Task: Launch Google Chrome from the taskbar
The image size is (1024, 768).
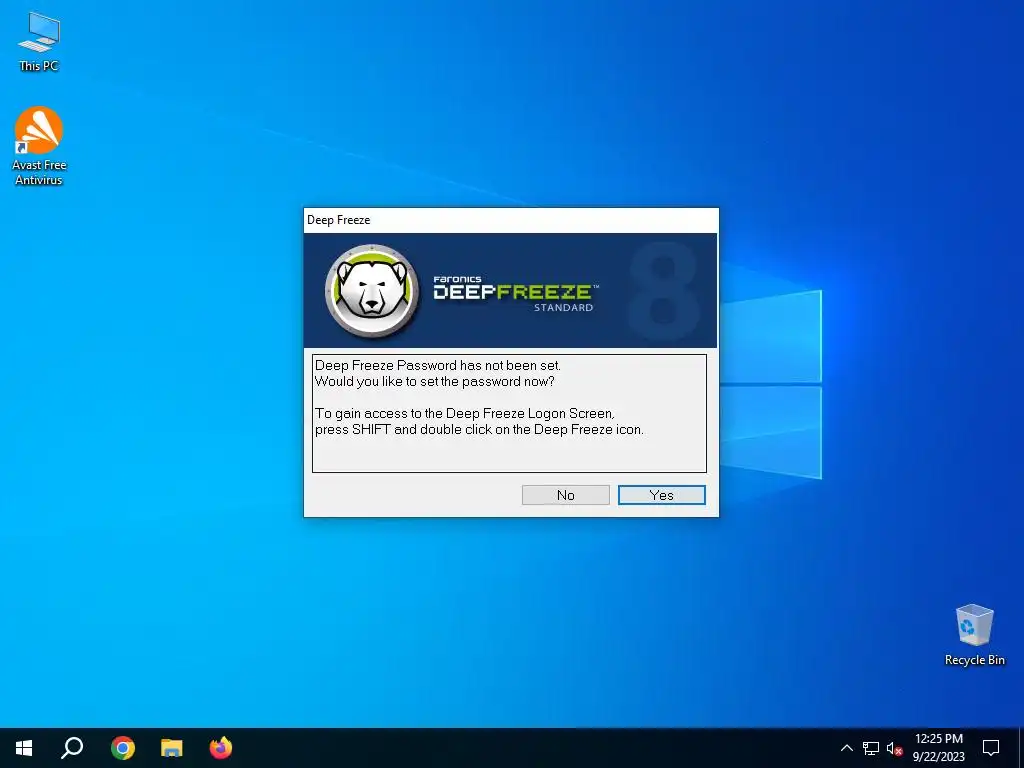Action: [x=122, y=748]
